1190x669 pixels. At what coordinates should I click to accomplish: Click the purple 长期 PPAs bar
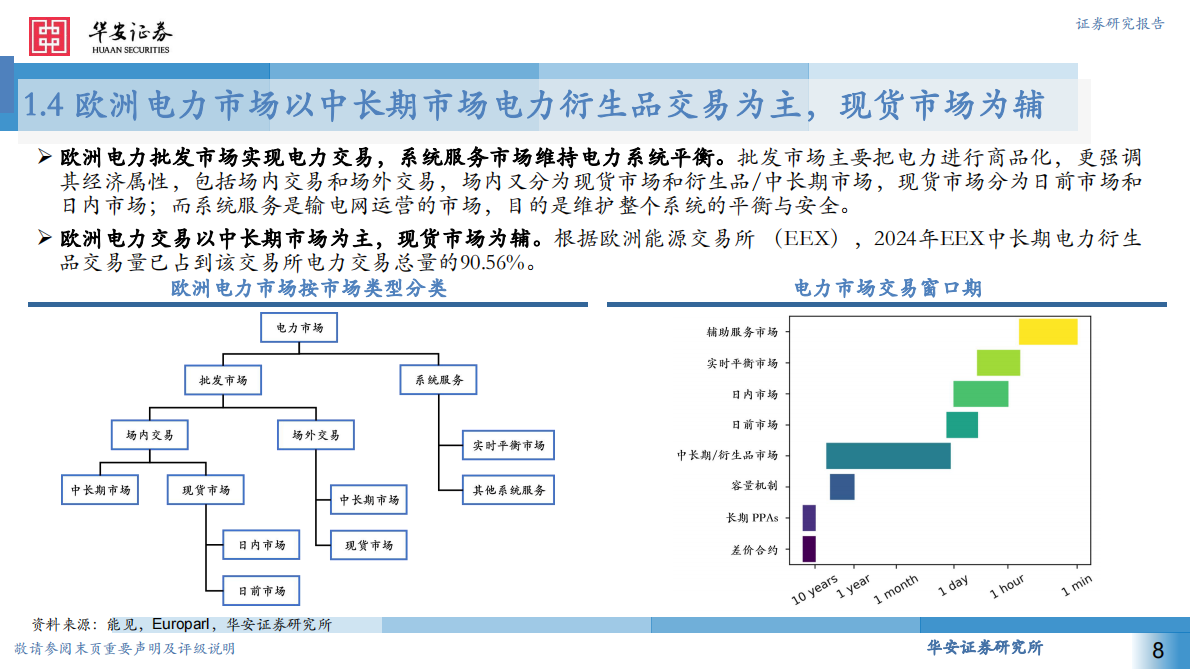[x=809, y=518]
